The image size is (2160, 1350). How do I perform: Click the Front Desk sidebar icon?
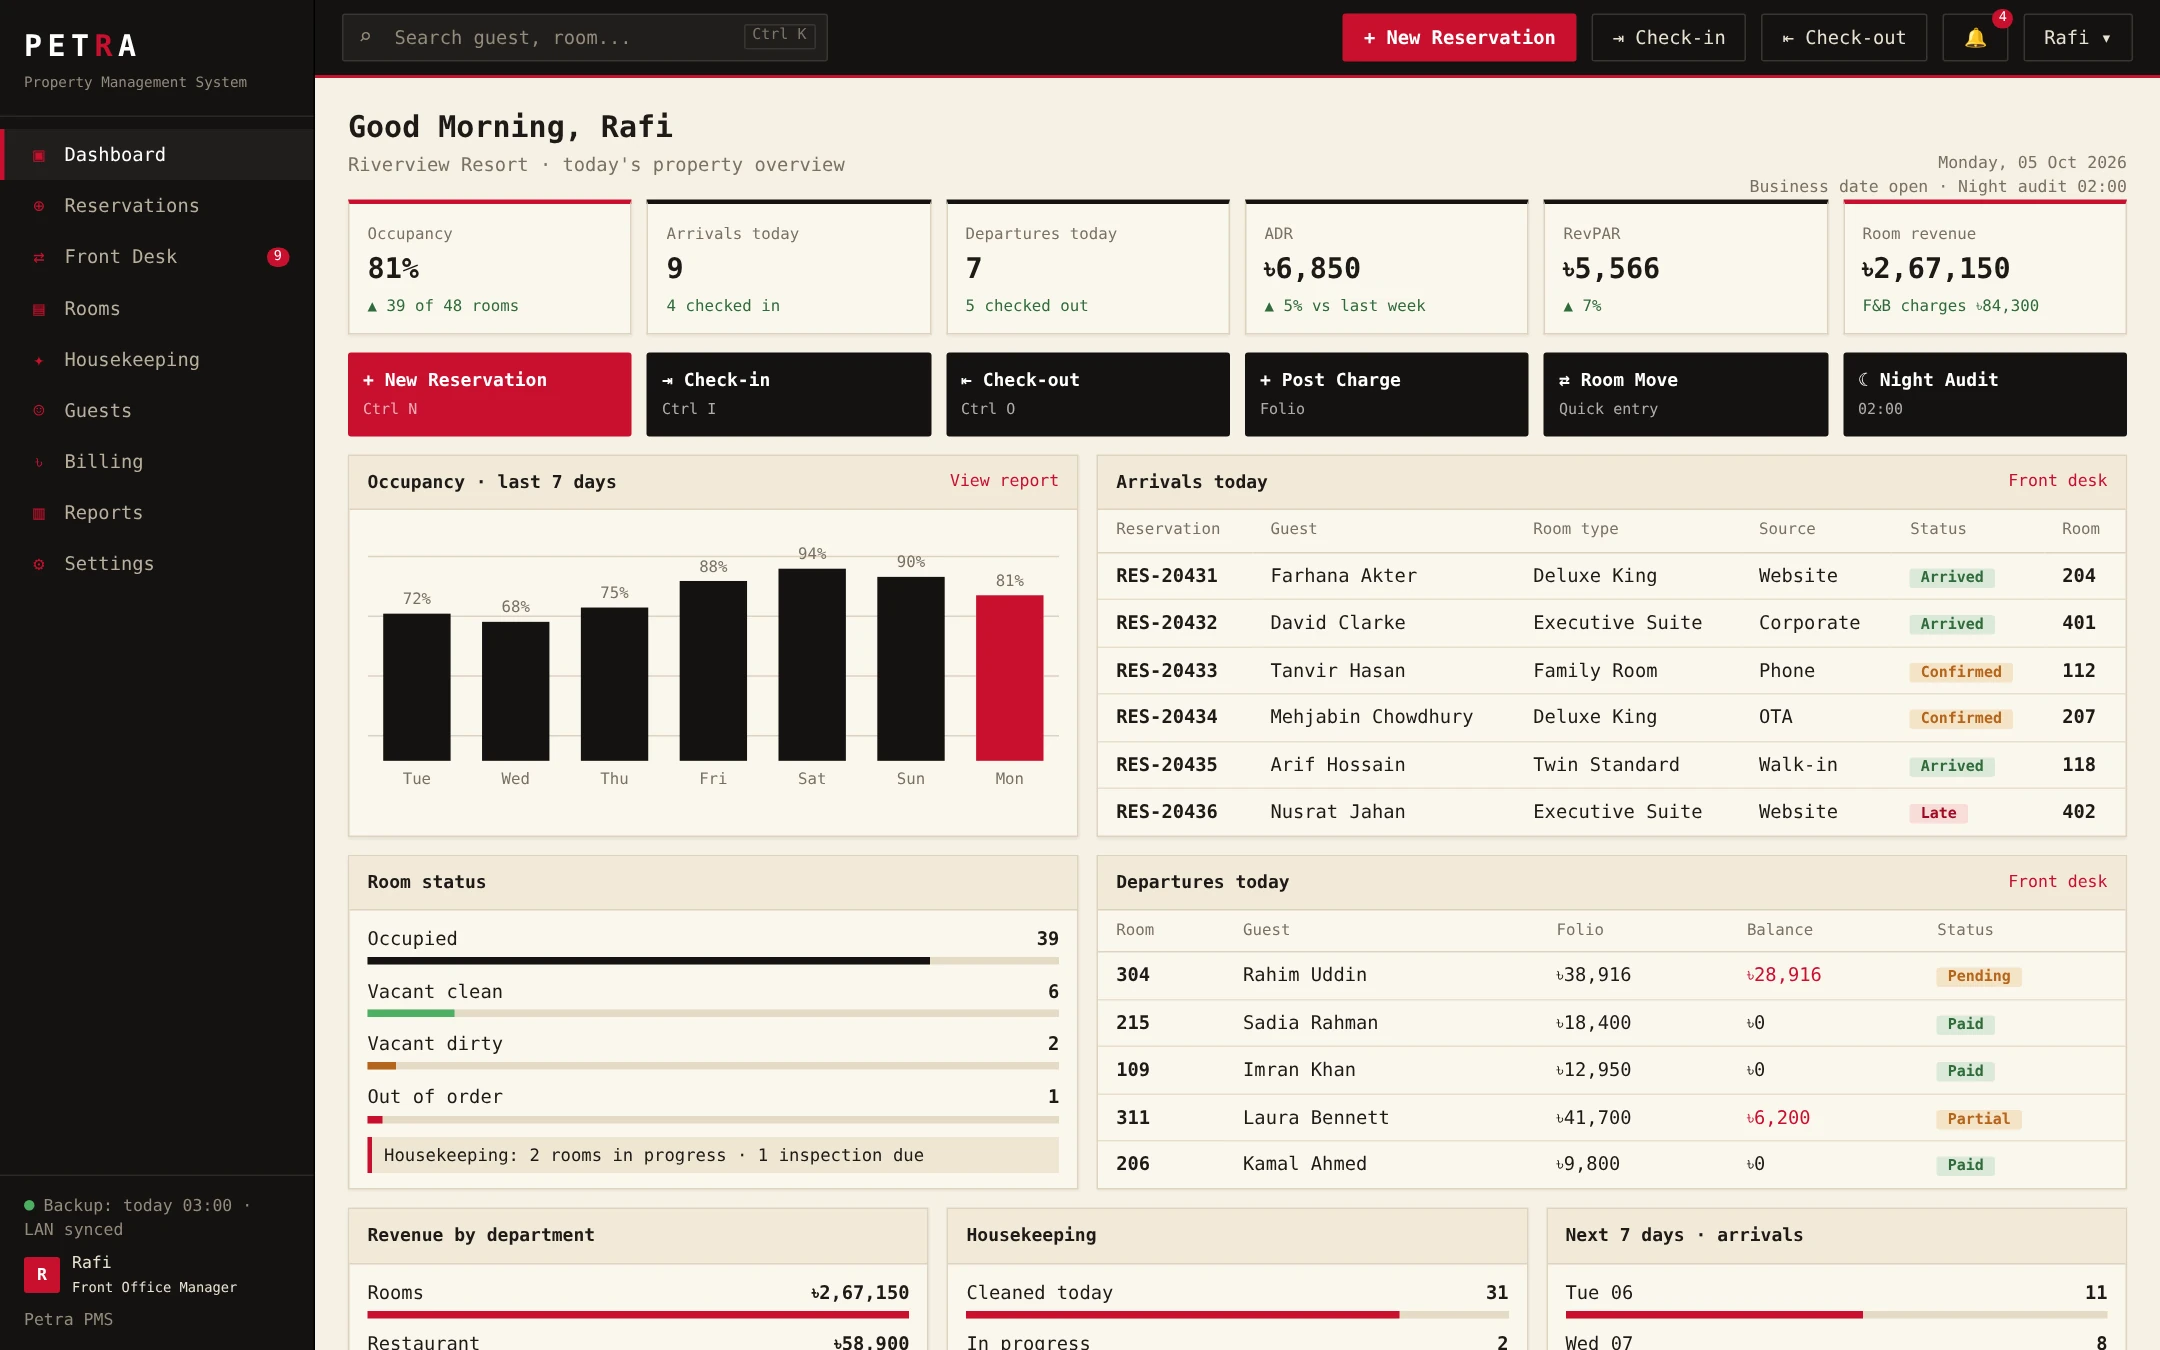(x=39, y=257)
